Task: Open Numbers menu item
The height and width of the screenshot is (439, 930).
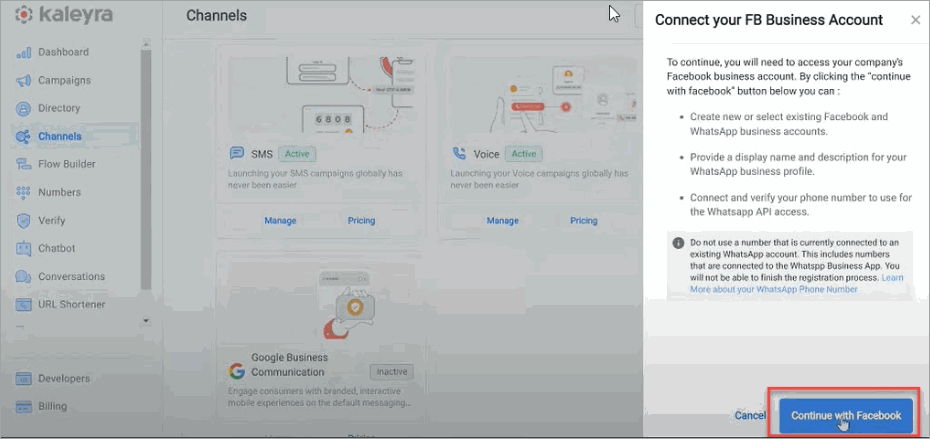Action: click(x=59, y=192)
